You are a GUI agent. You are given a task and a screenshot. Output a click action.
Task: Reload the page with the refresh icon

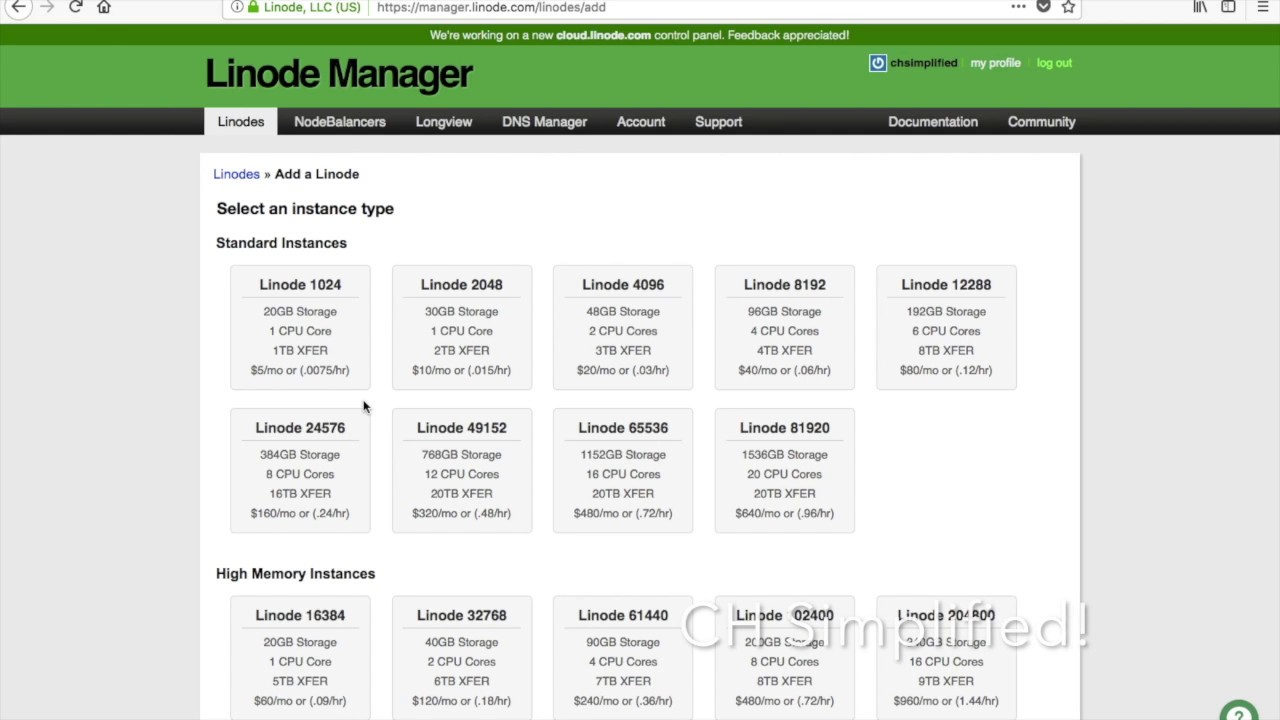click(x=75, y=7)
